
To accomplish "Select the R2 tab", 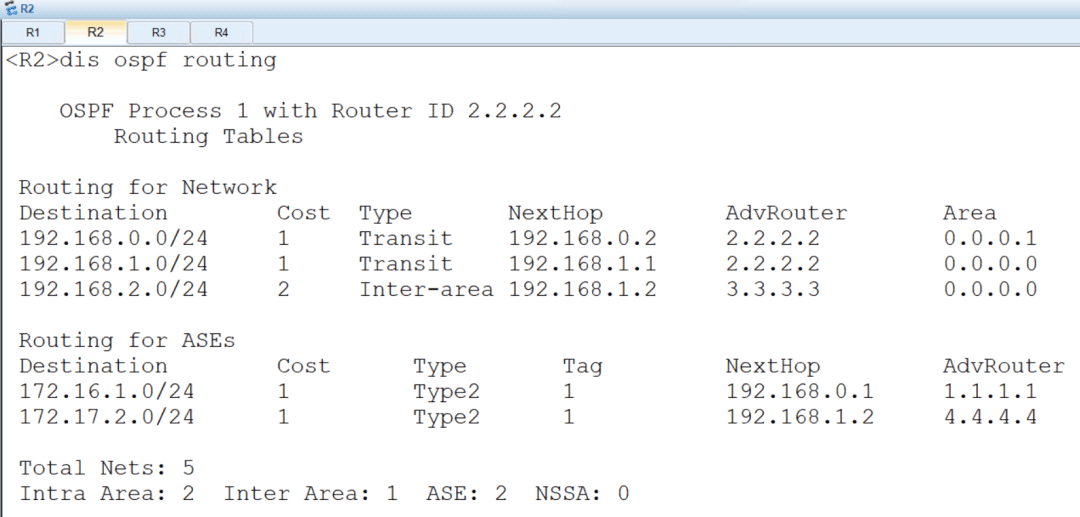I will [x=96, y=32].
